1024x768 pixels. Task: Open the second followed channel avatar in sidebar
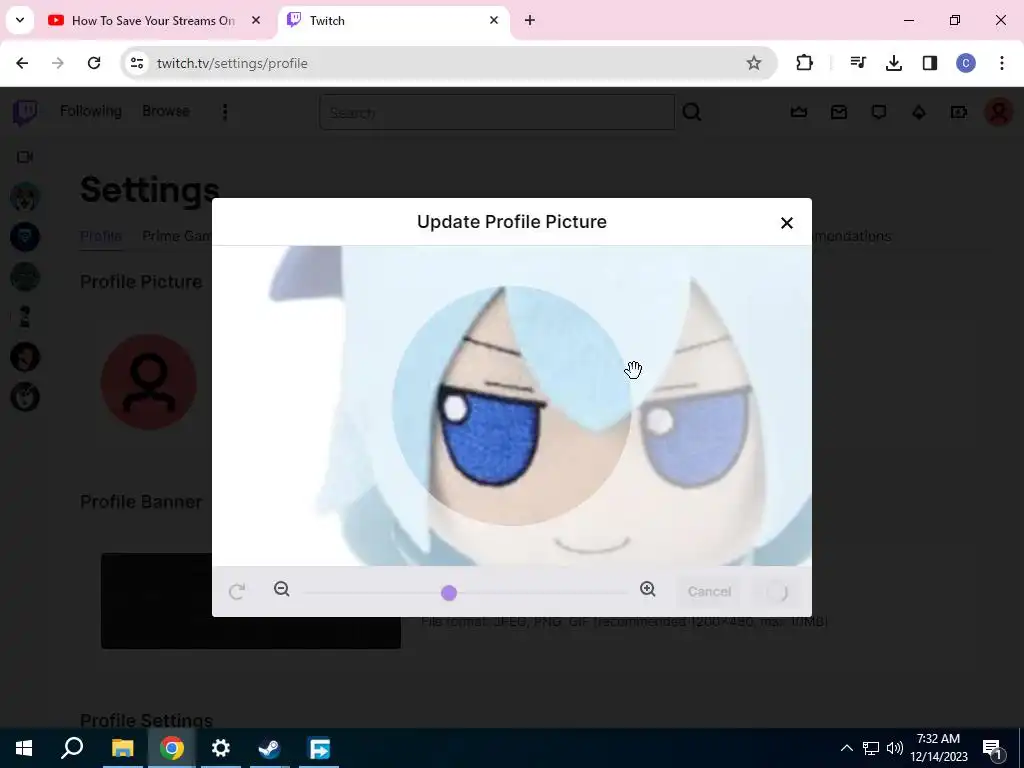[25, 237]
